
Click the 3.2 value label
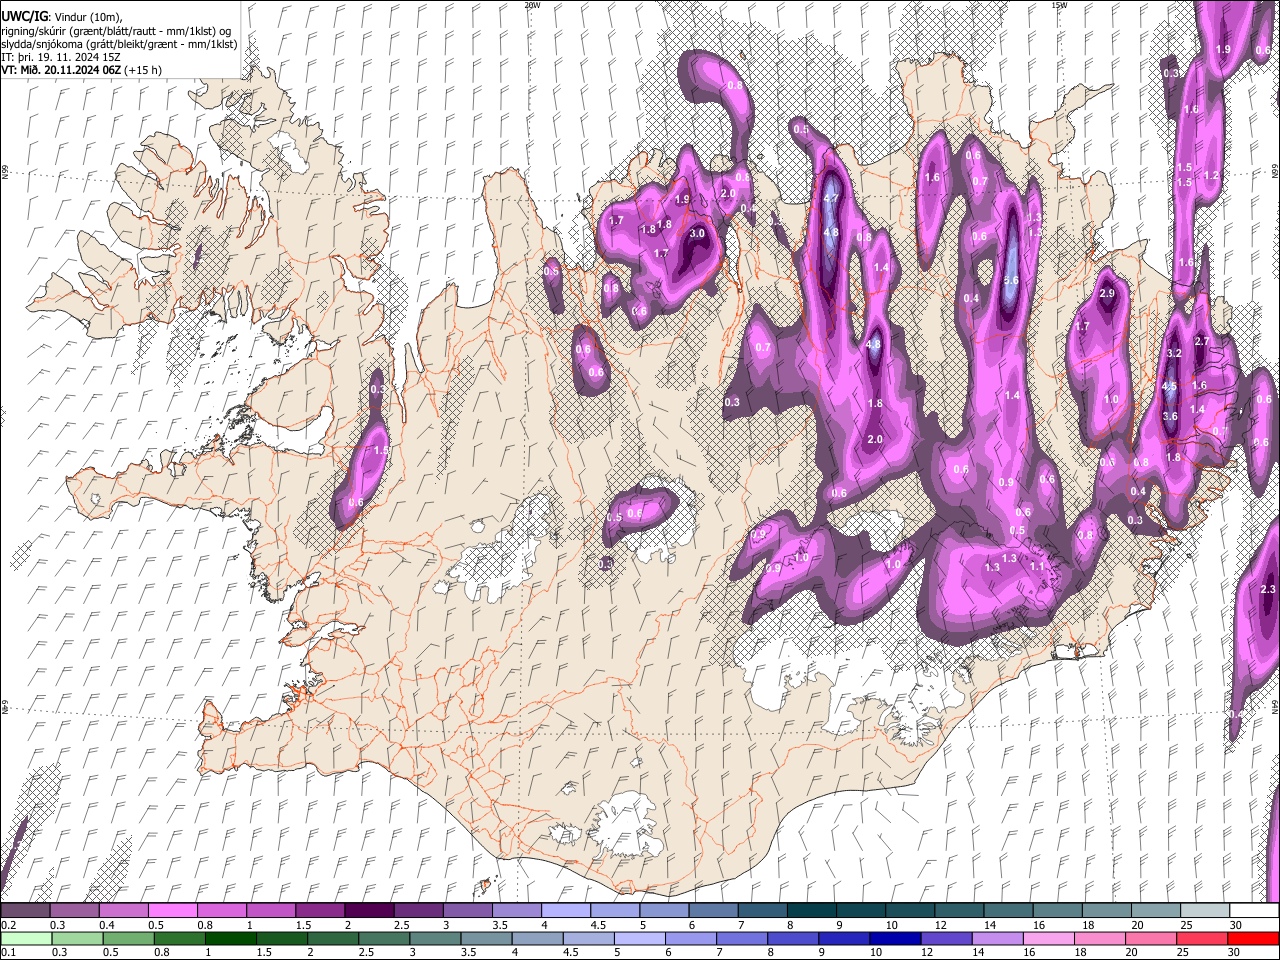[x=1175, y=354]
